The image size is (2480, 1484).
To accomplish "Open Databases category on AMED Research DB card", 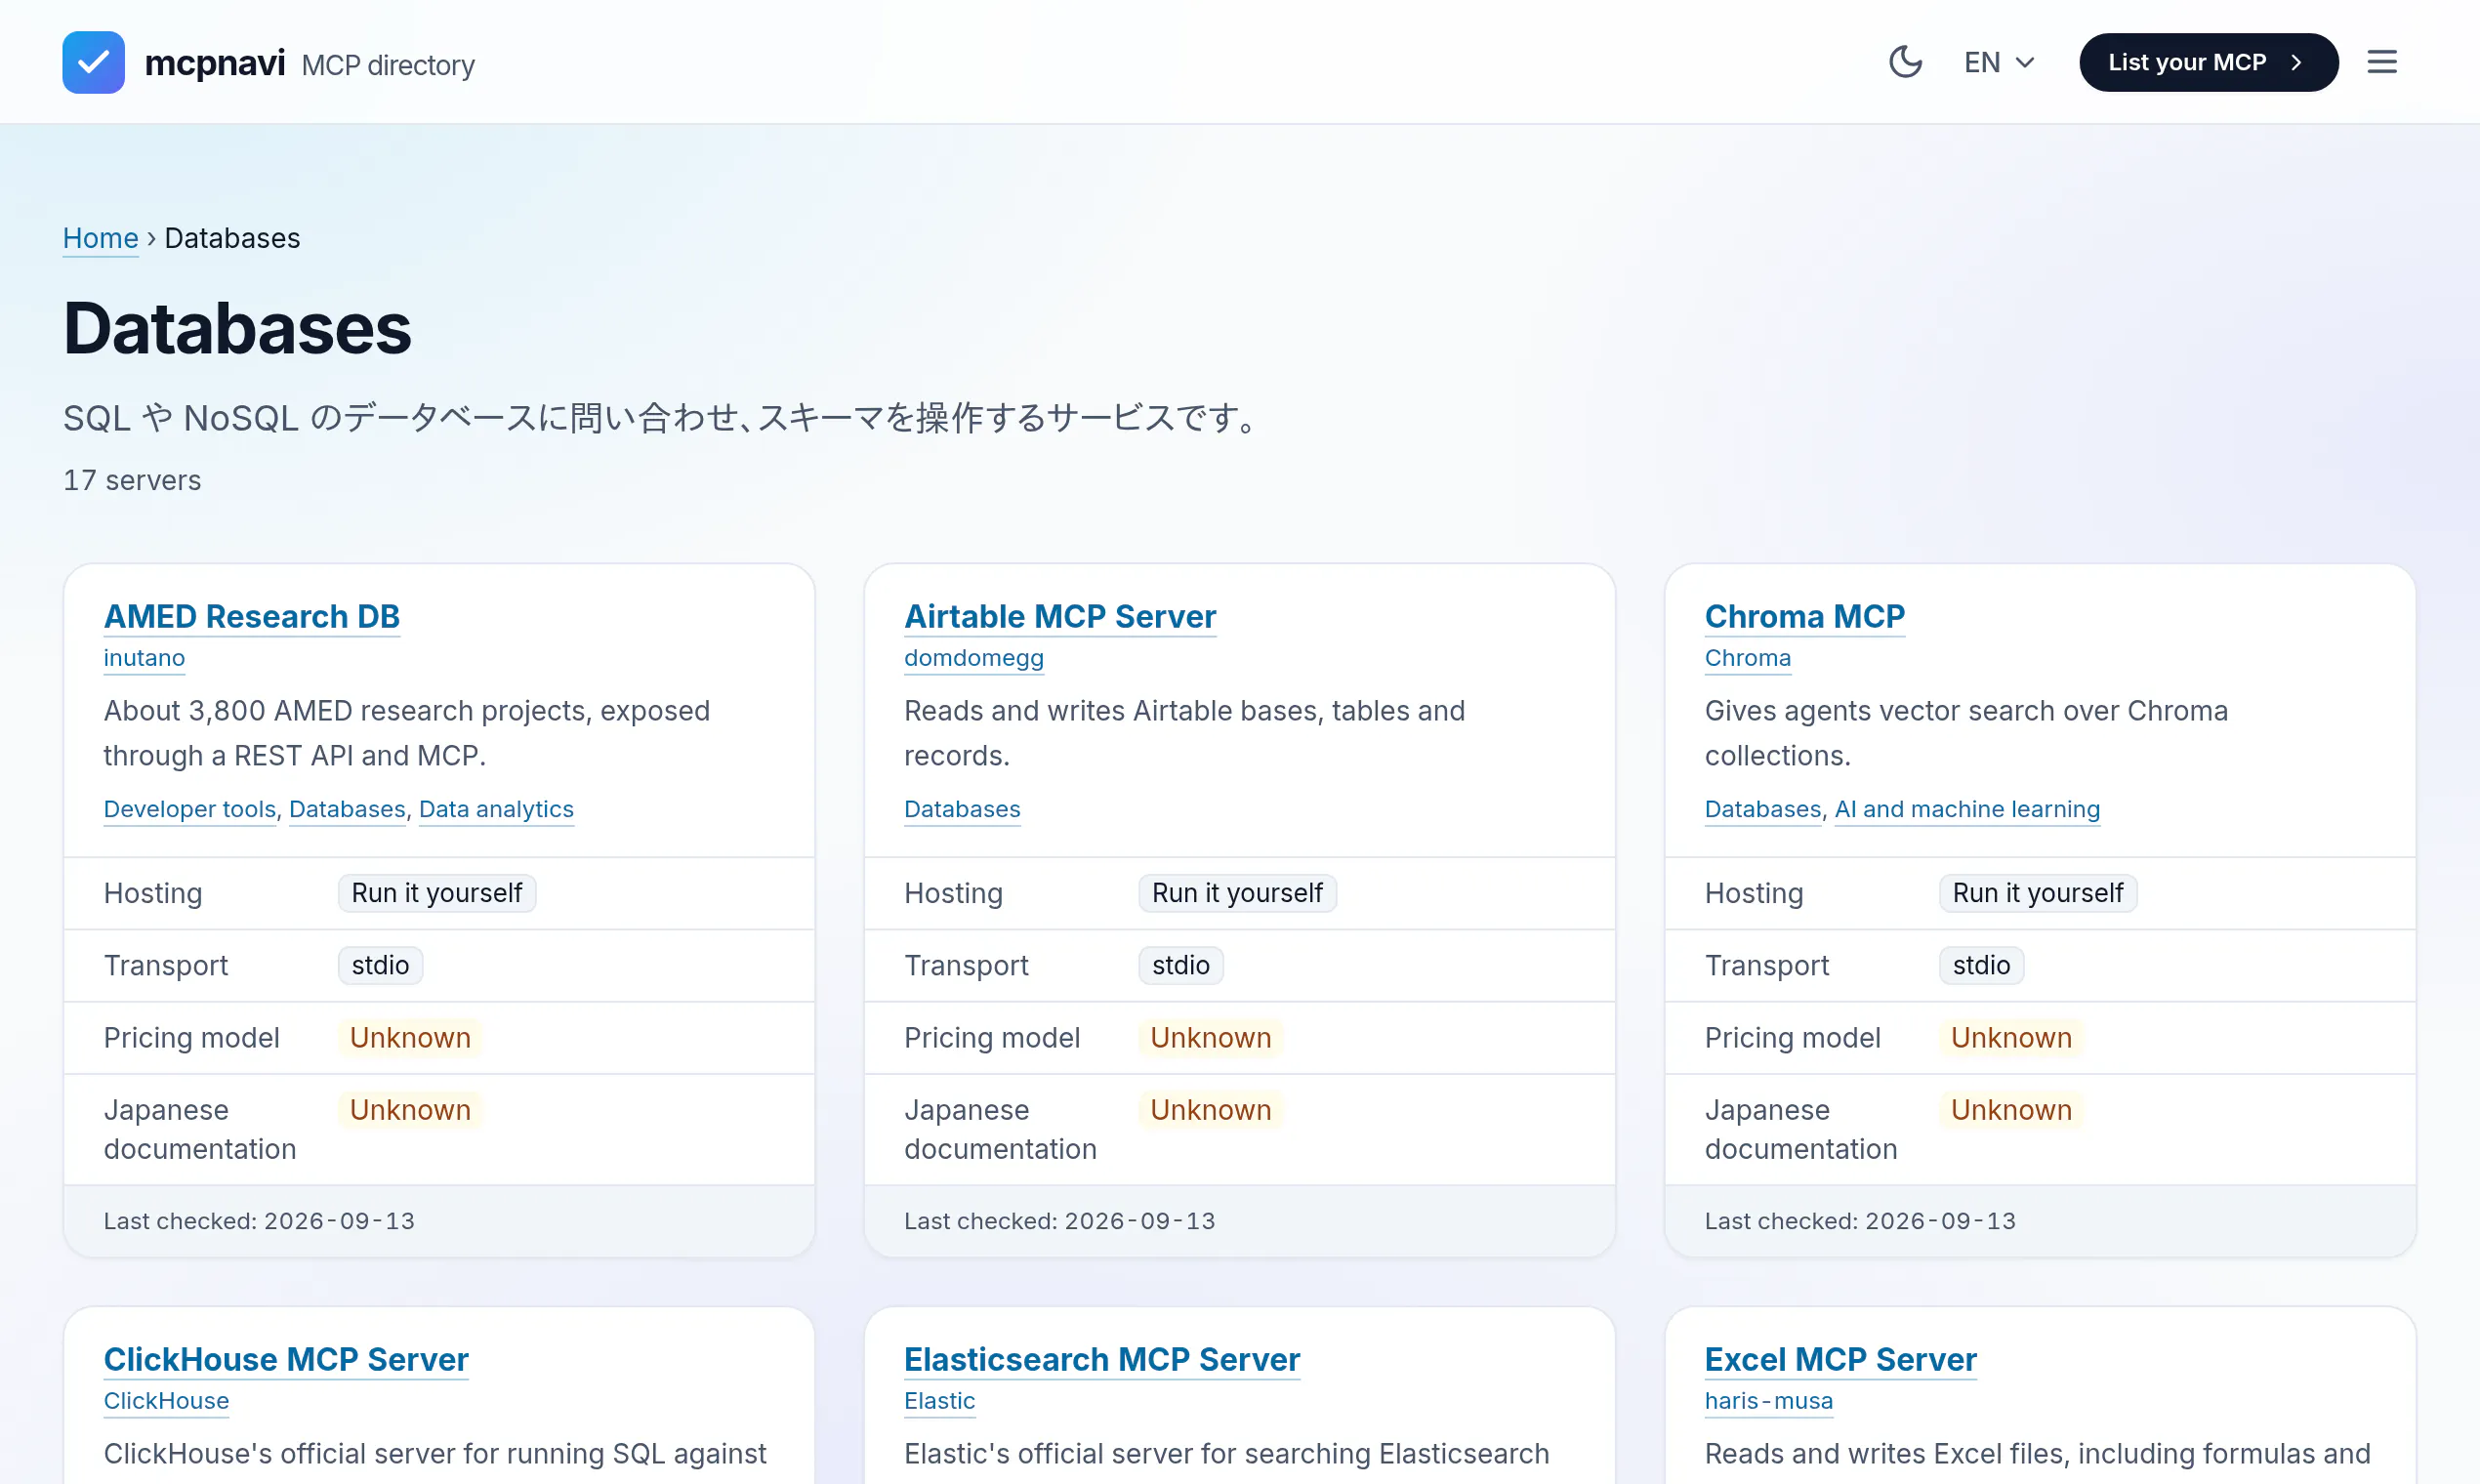I will tap(347, 809).
